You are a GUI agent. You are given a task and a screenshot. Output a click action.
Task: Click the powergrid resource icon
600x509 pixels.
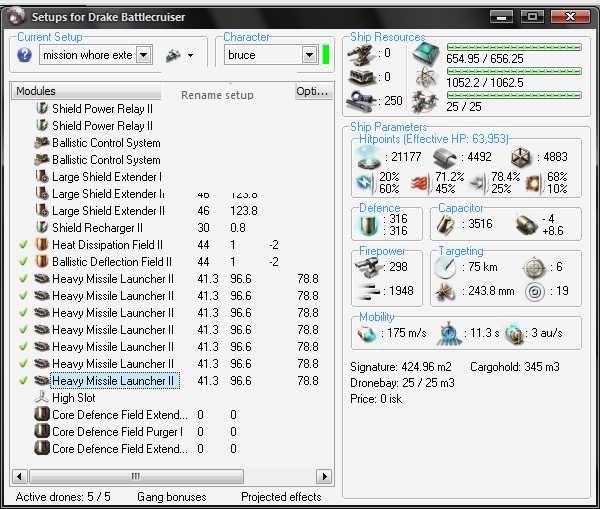426,77
